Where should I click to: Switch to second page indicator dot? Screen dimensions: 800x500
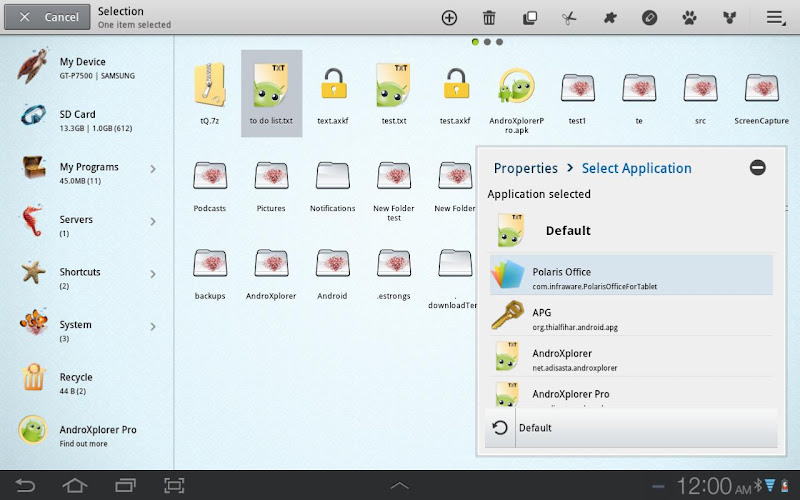tap(487, 42)
